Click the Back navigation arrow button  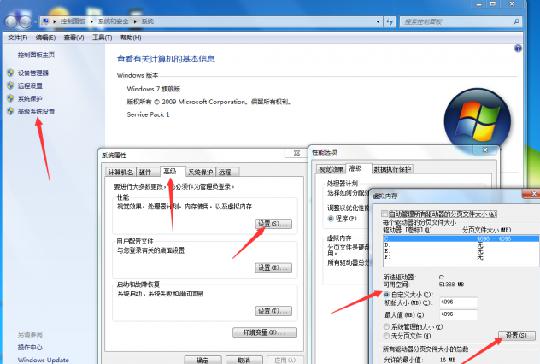(11, 21)
